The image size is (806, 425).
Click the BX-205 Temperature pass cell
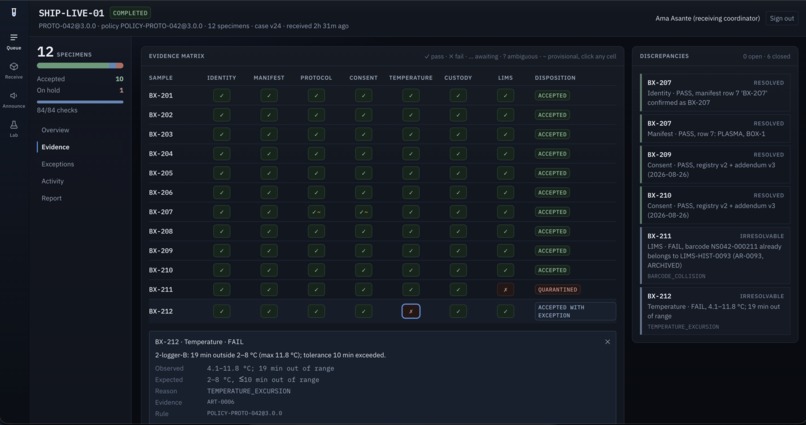click(411, 173)
